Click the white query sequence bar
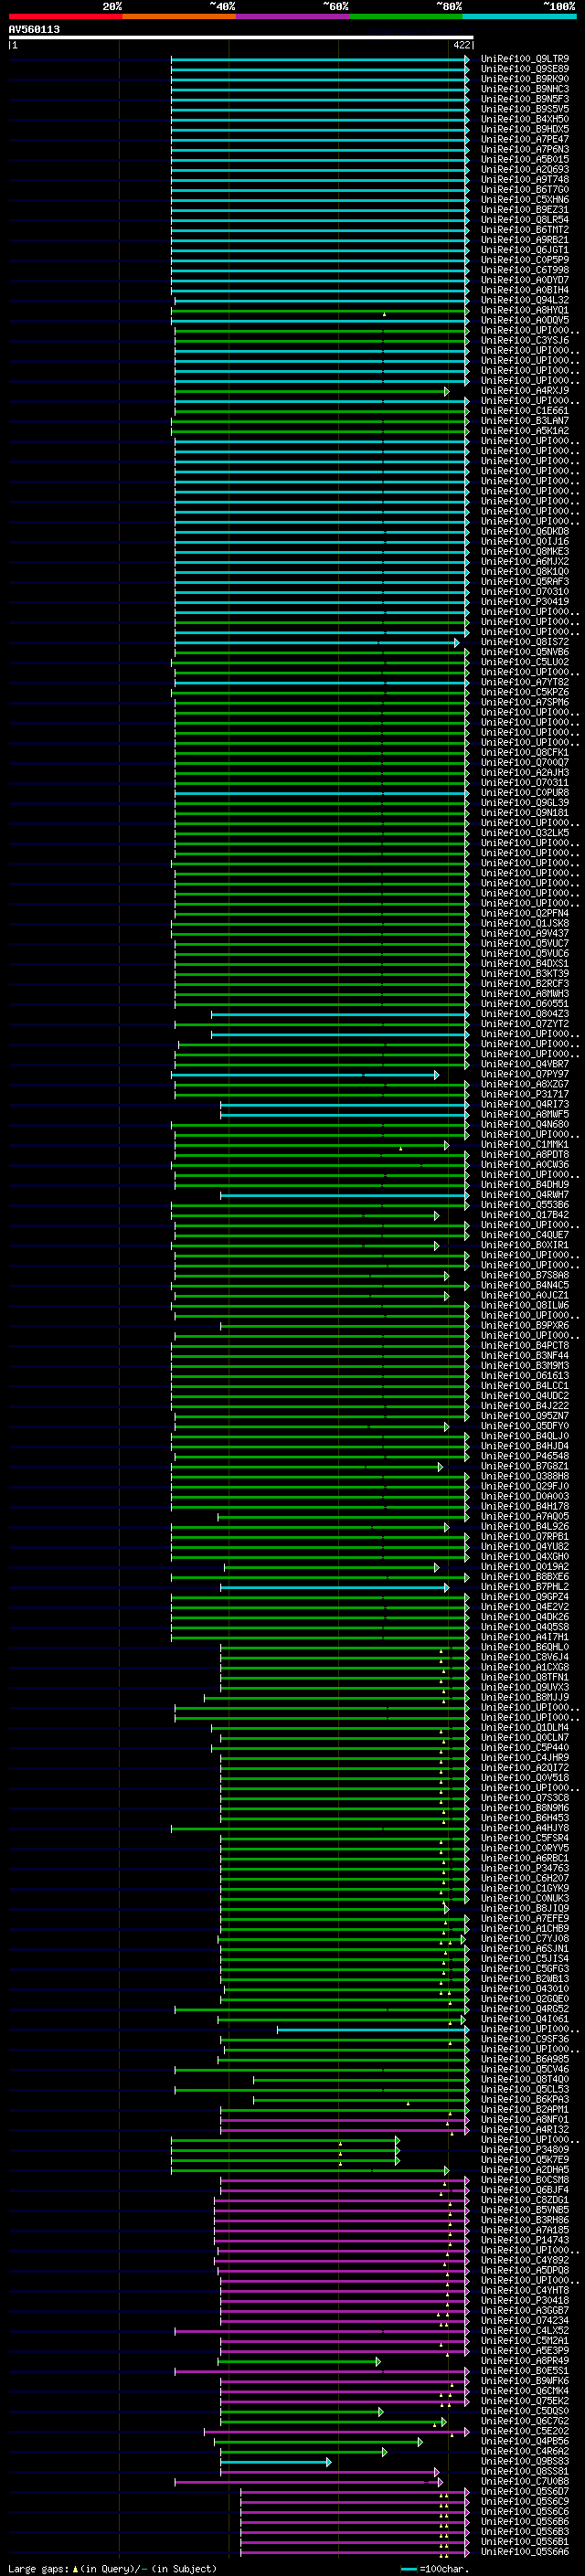 click(241, 38)
